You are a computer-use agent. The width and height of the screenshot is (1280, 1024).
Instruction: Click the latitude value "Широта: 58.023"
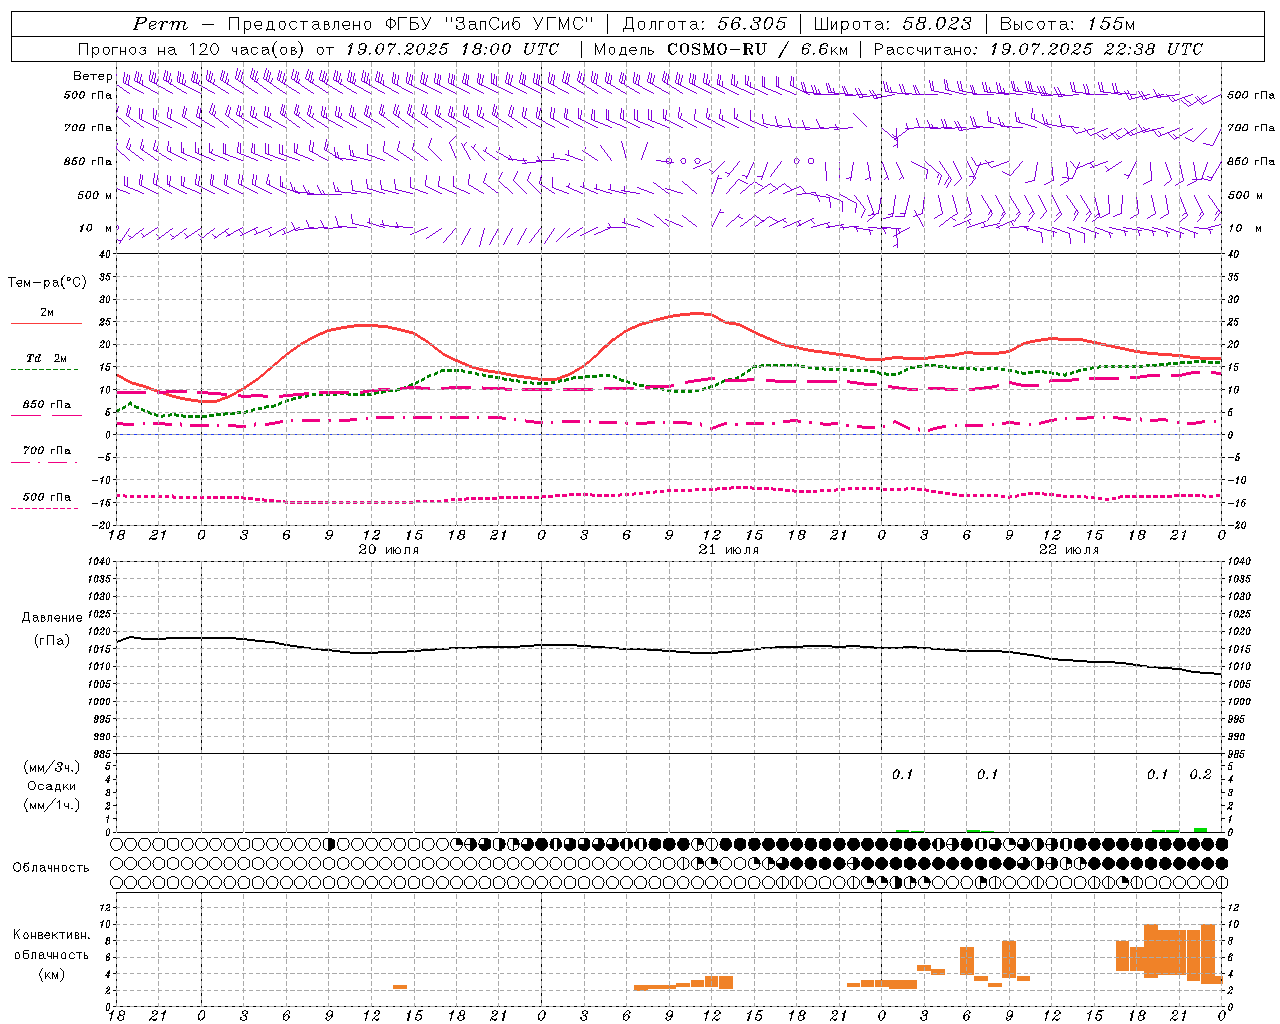[x=892, y=24]
